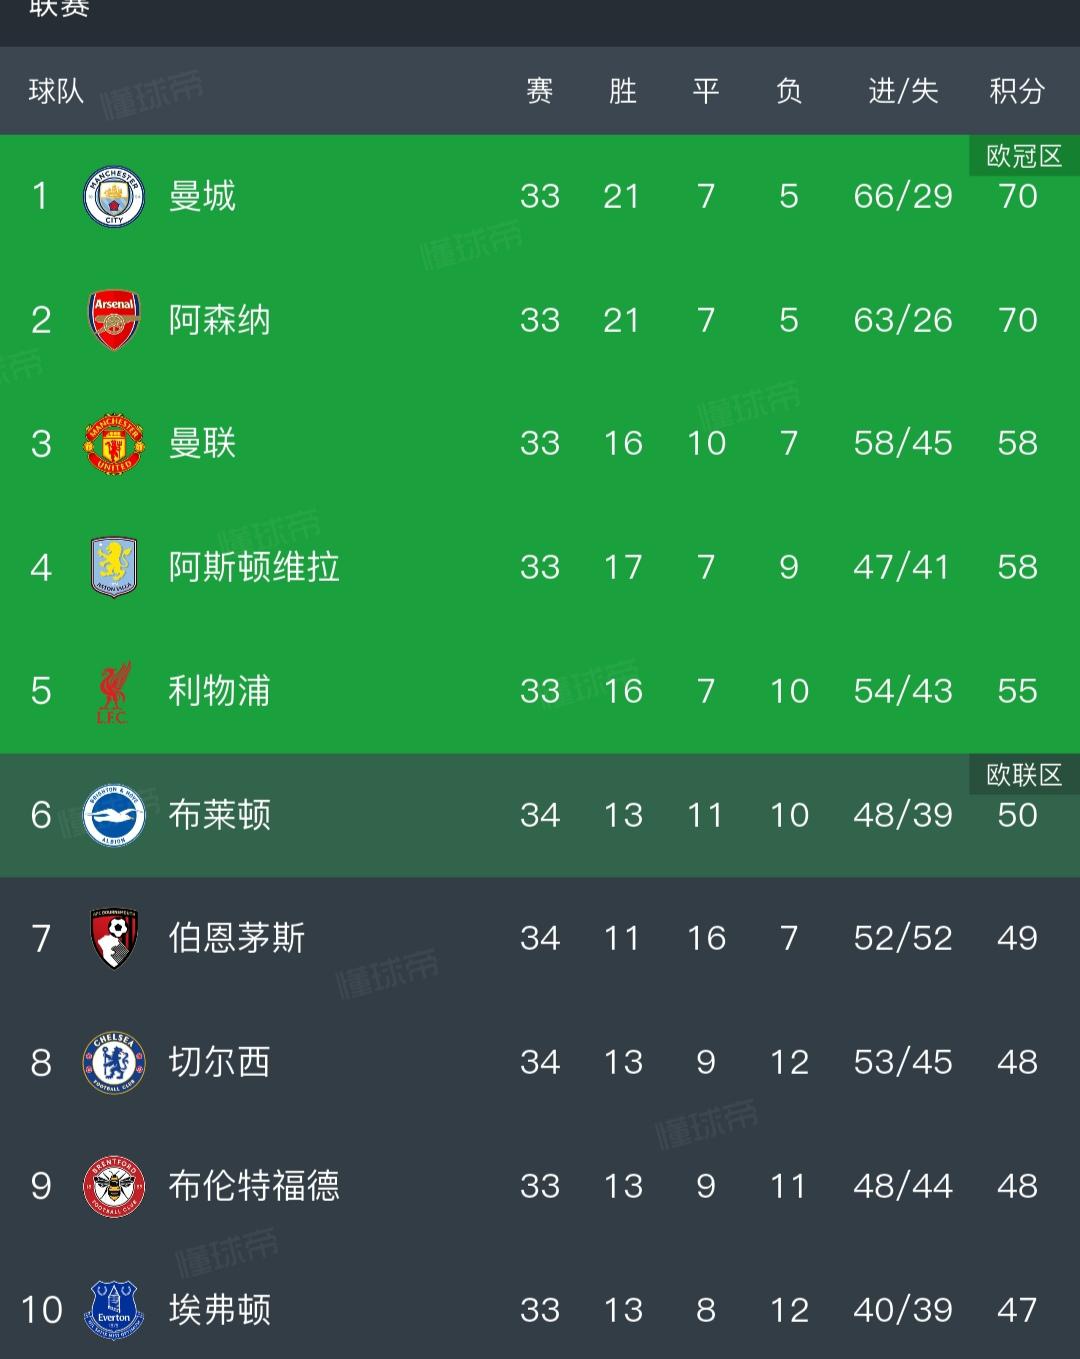Tap the 进/失 column header
Screen dimensions: 1080x1359
point(903,92)
